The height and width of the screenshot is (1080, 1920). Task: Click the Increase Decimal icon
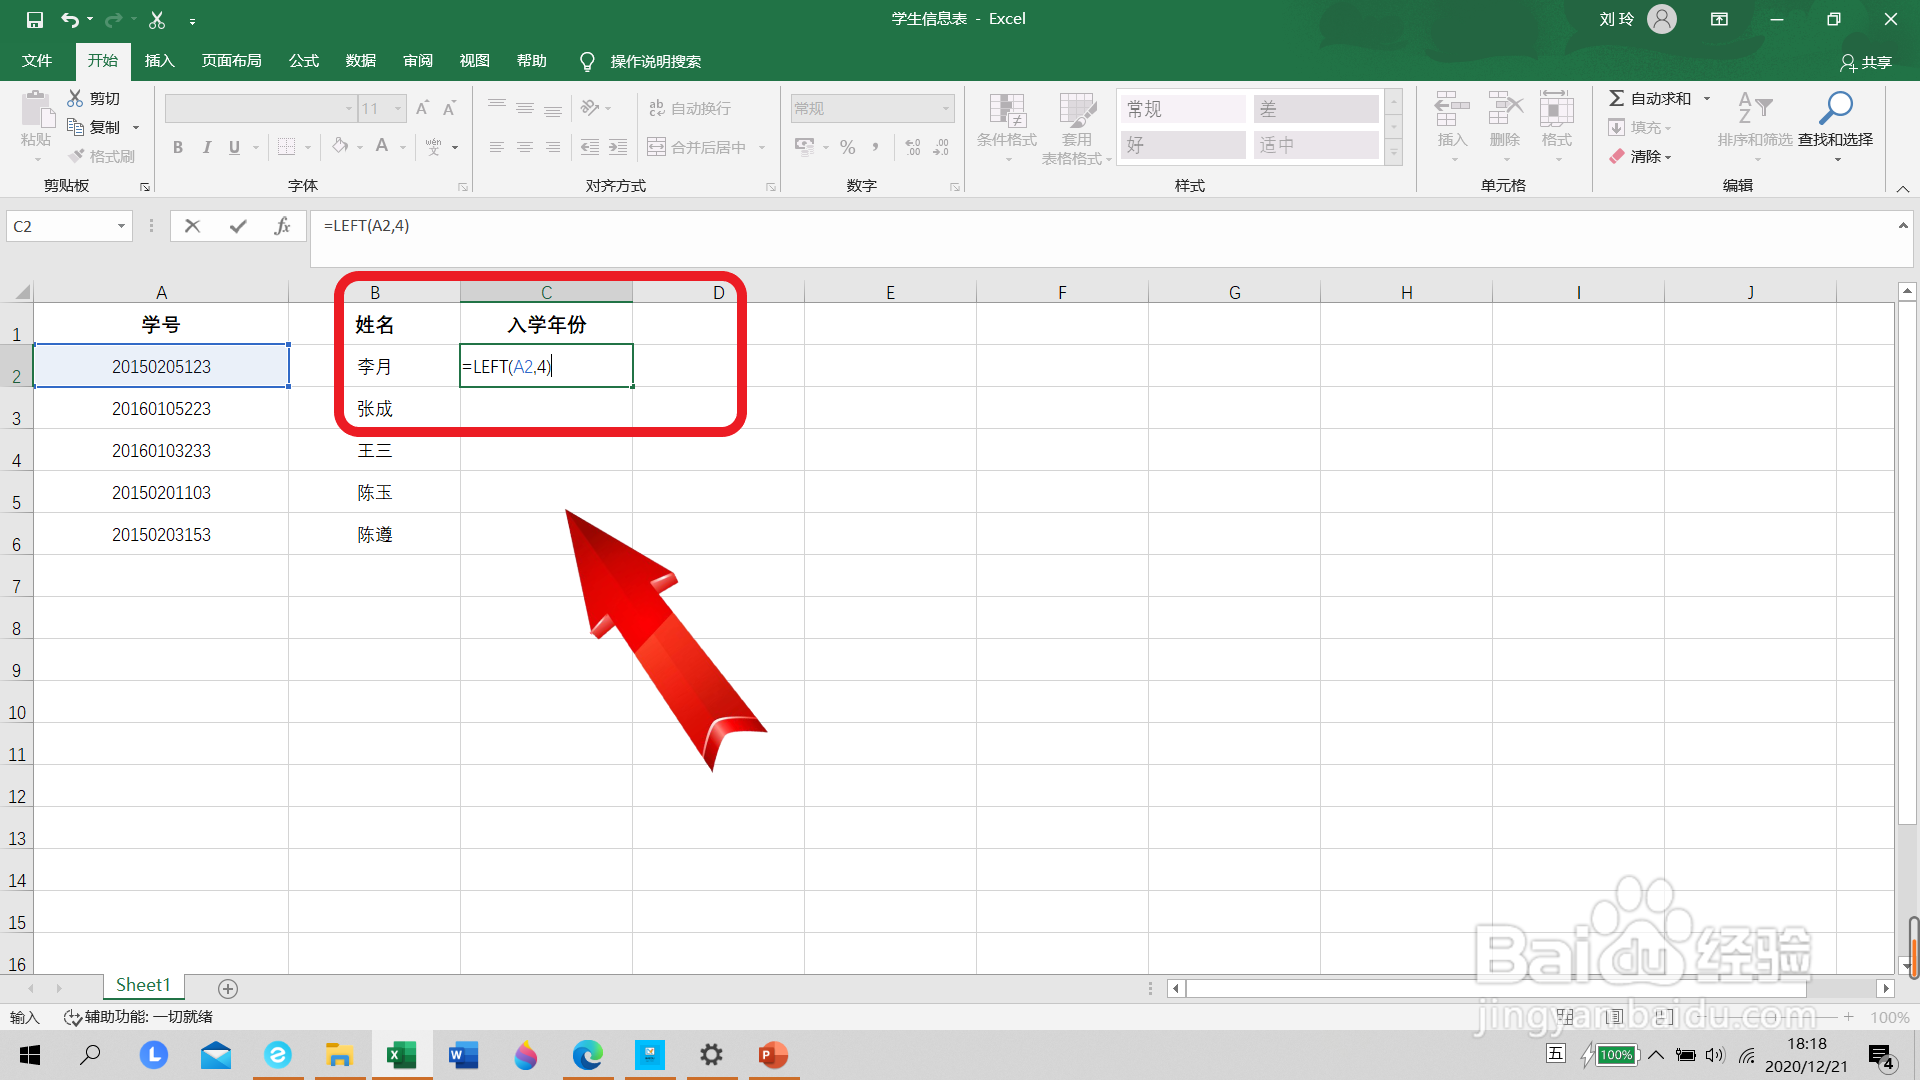click(x=913, y=147)
